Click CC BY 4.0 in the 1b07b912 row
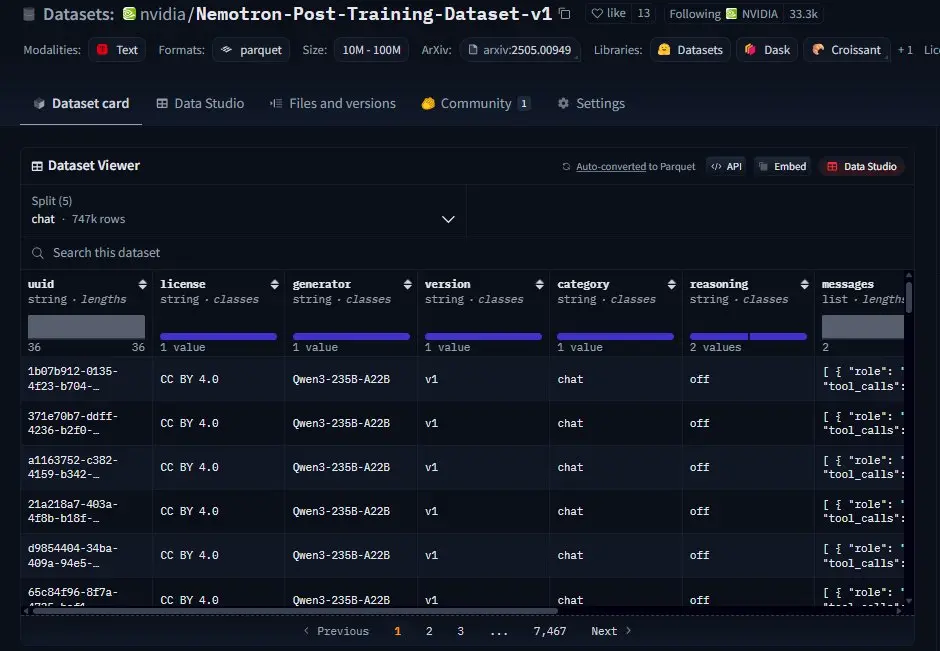 point(189,379)
